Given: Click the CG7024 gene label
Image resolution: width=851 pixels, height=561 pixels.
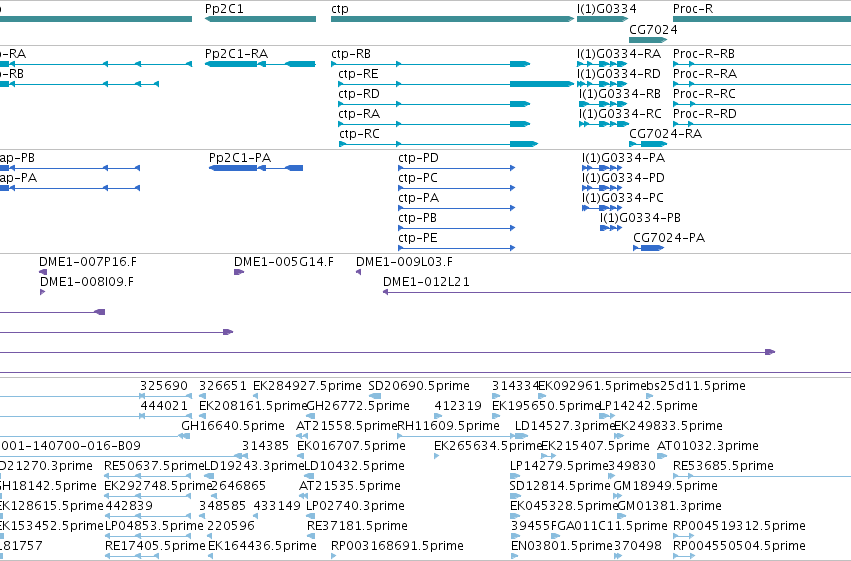Looking at the screenshot, I should click(653, 29).
